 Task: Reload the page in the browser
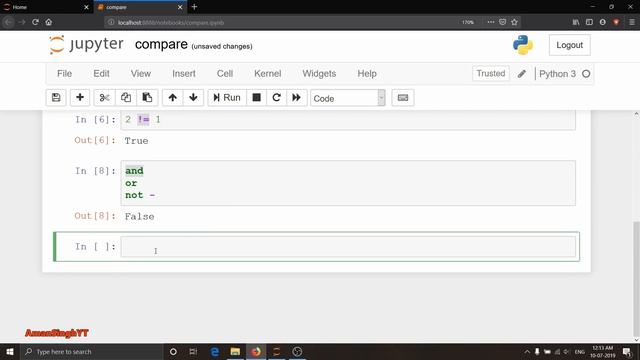tap(35, 22)
